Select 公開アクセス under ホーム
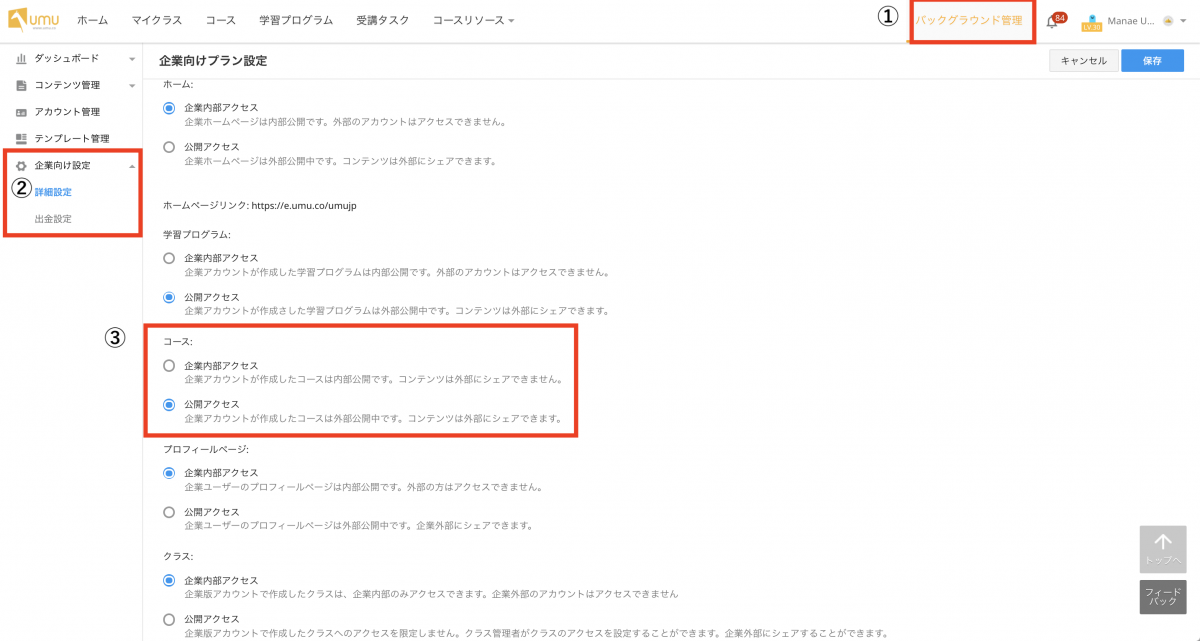Image resolution: width=1200 pixels, height=641 pixels. pyautogui.click(x=169, y=147)
